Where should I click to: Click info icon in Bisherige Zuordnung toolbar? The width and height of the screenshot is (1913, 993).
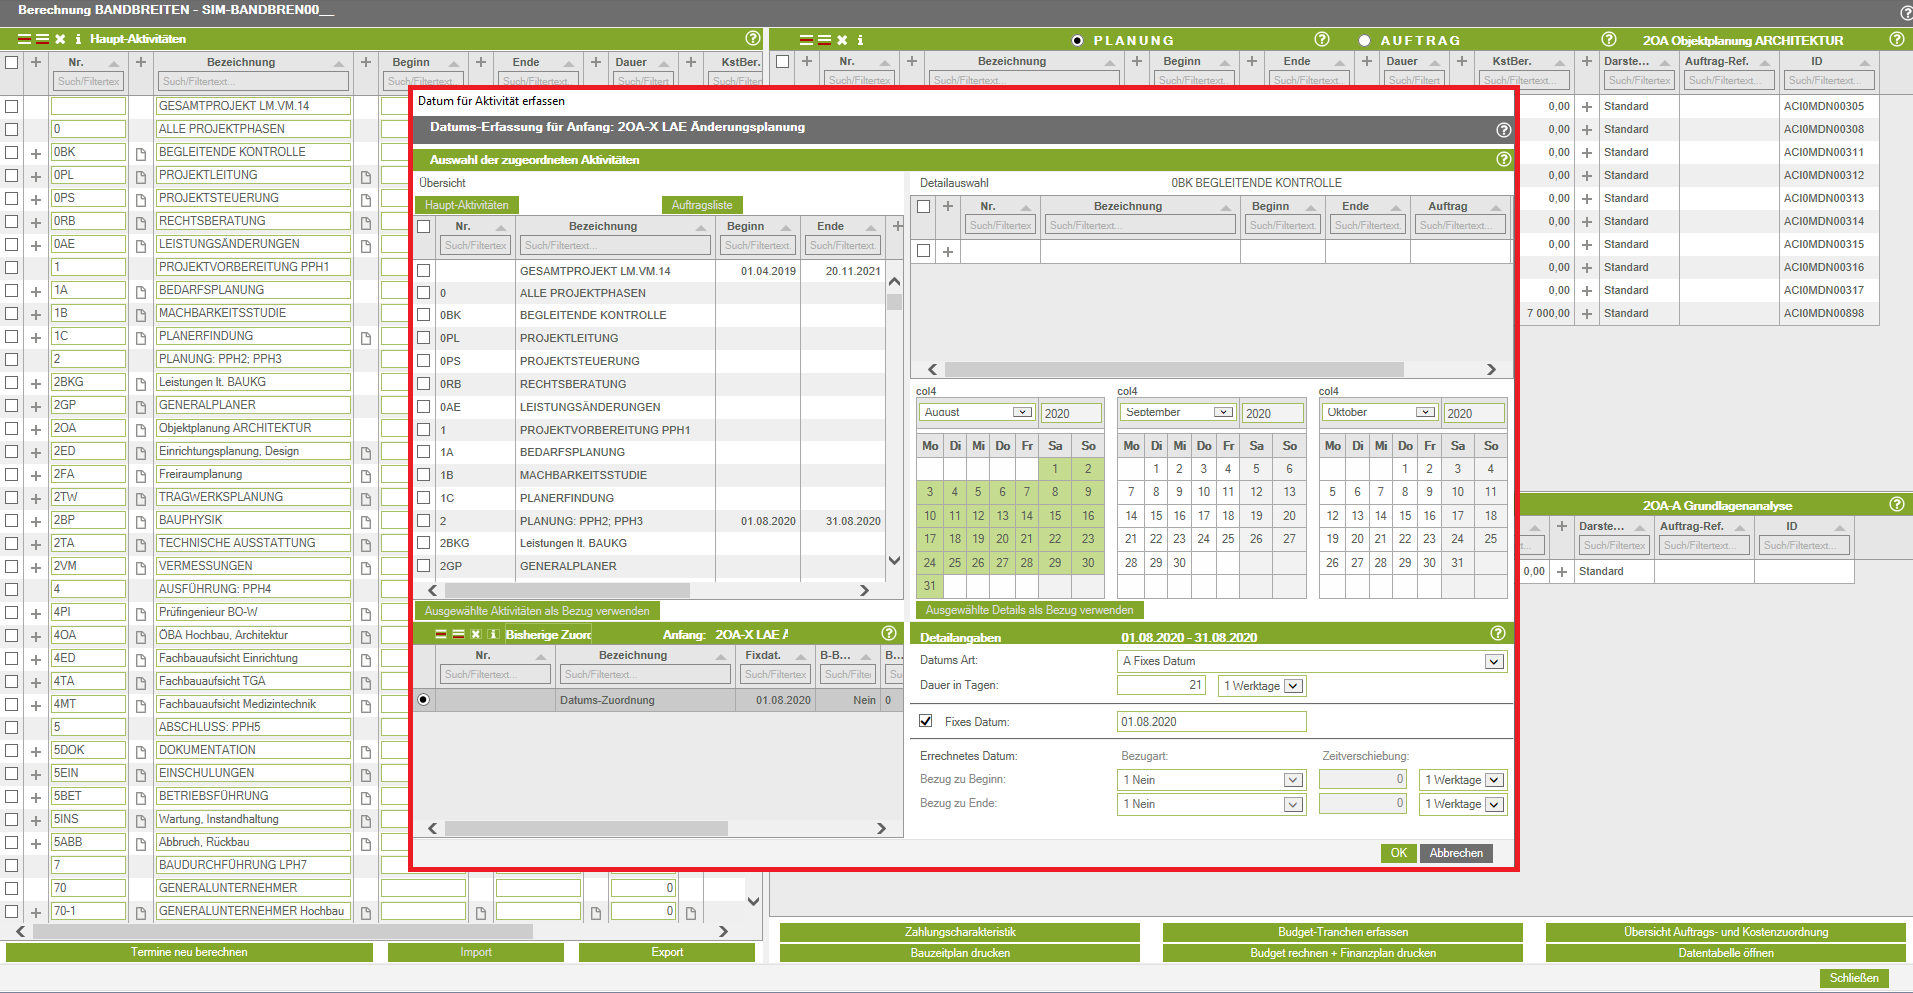coord(493,634)
